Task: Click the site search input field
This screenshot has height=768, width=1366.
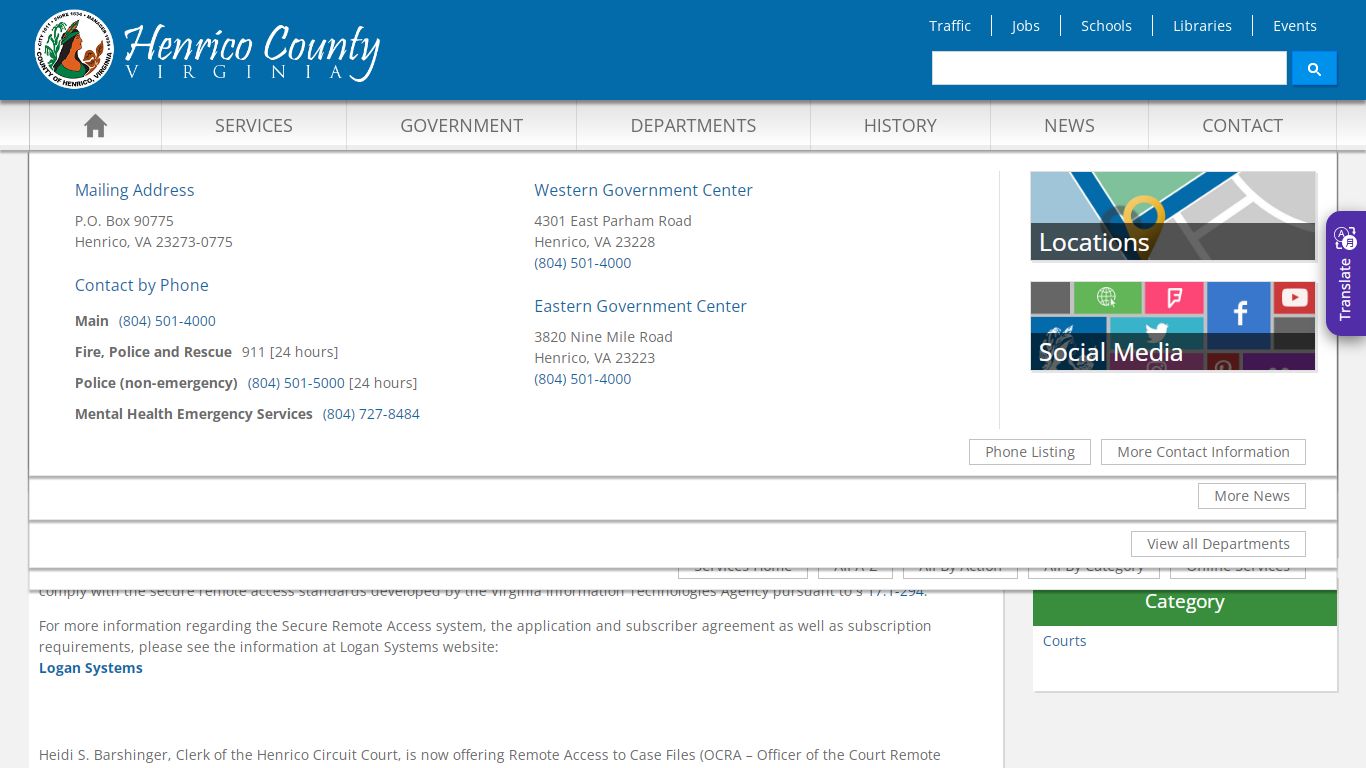Action: pos(1109,68)
